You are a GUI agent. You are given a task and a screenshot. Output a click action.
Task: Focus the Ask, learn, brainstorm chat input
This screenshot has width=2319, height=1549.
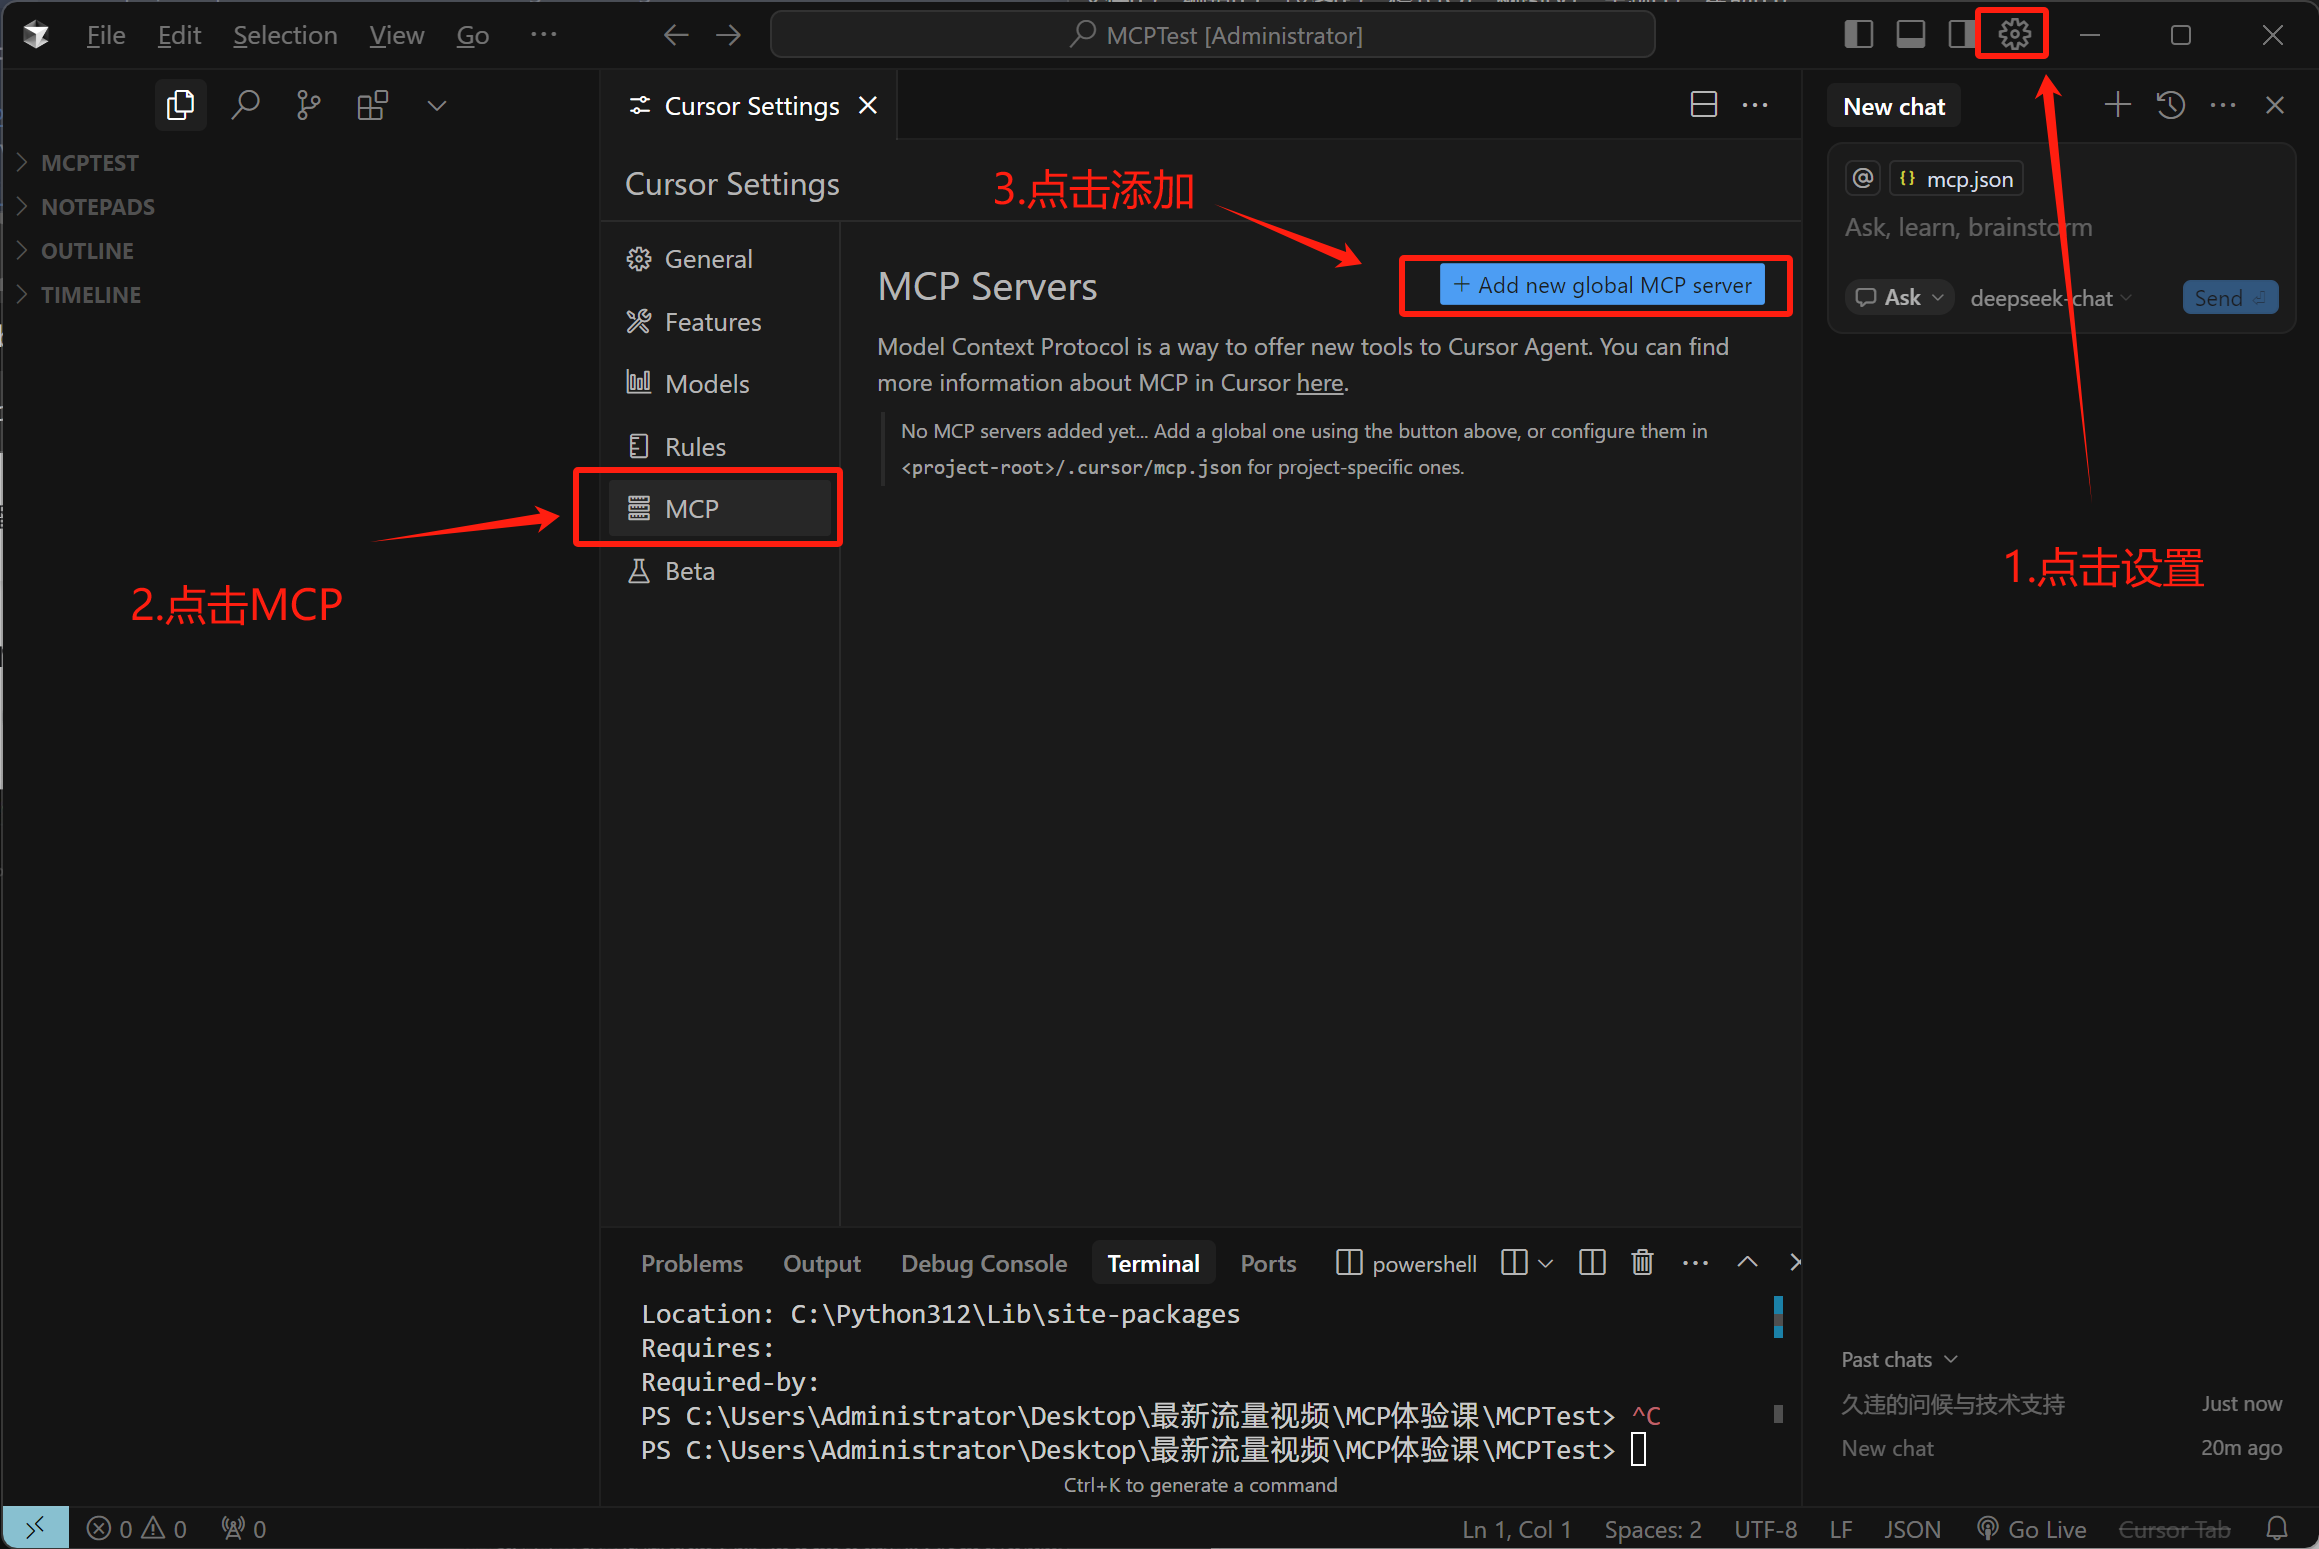coord(2060,228)
